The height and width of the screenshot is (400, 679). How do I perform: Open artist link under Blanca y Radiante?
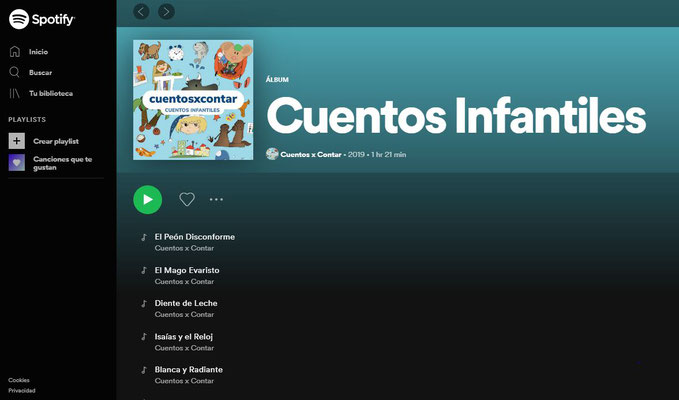[x=184, y=381]
